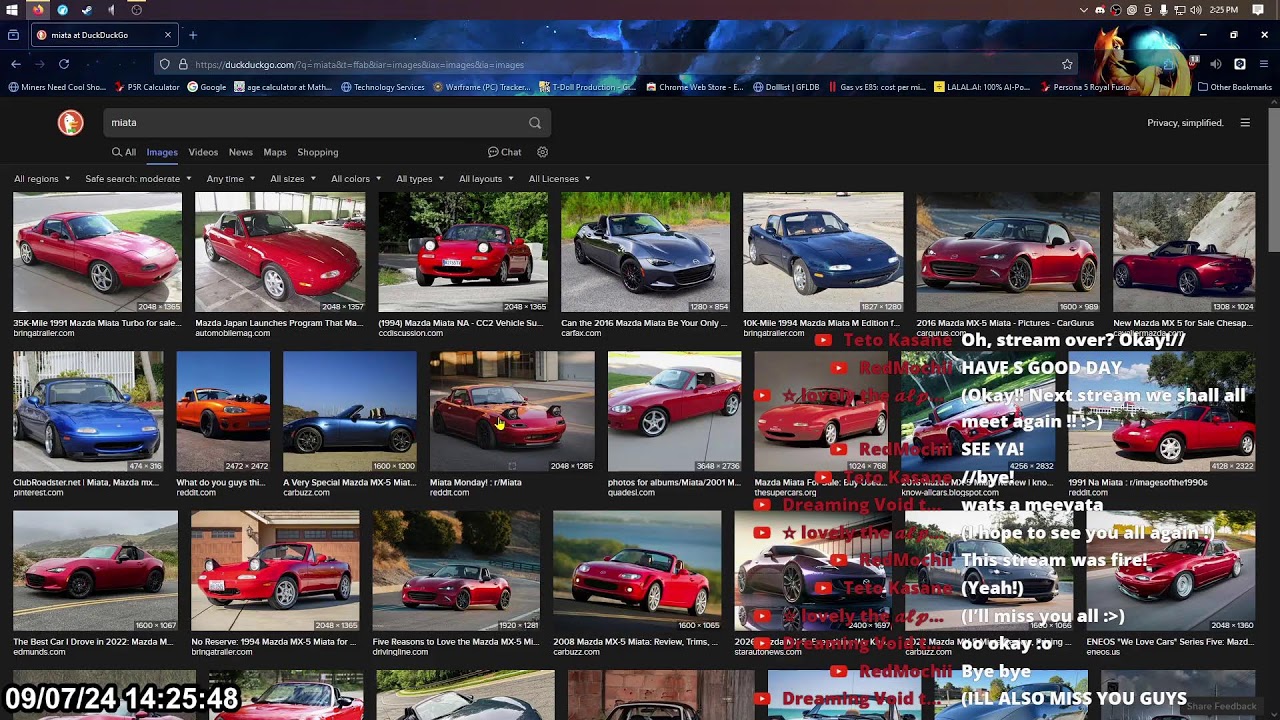The image size is (1280, 720).
Task: Open the Google bookmark
Action: pos(207,87)
